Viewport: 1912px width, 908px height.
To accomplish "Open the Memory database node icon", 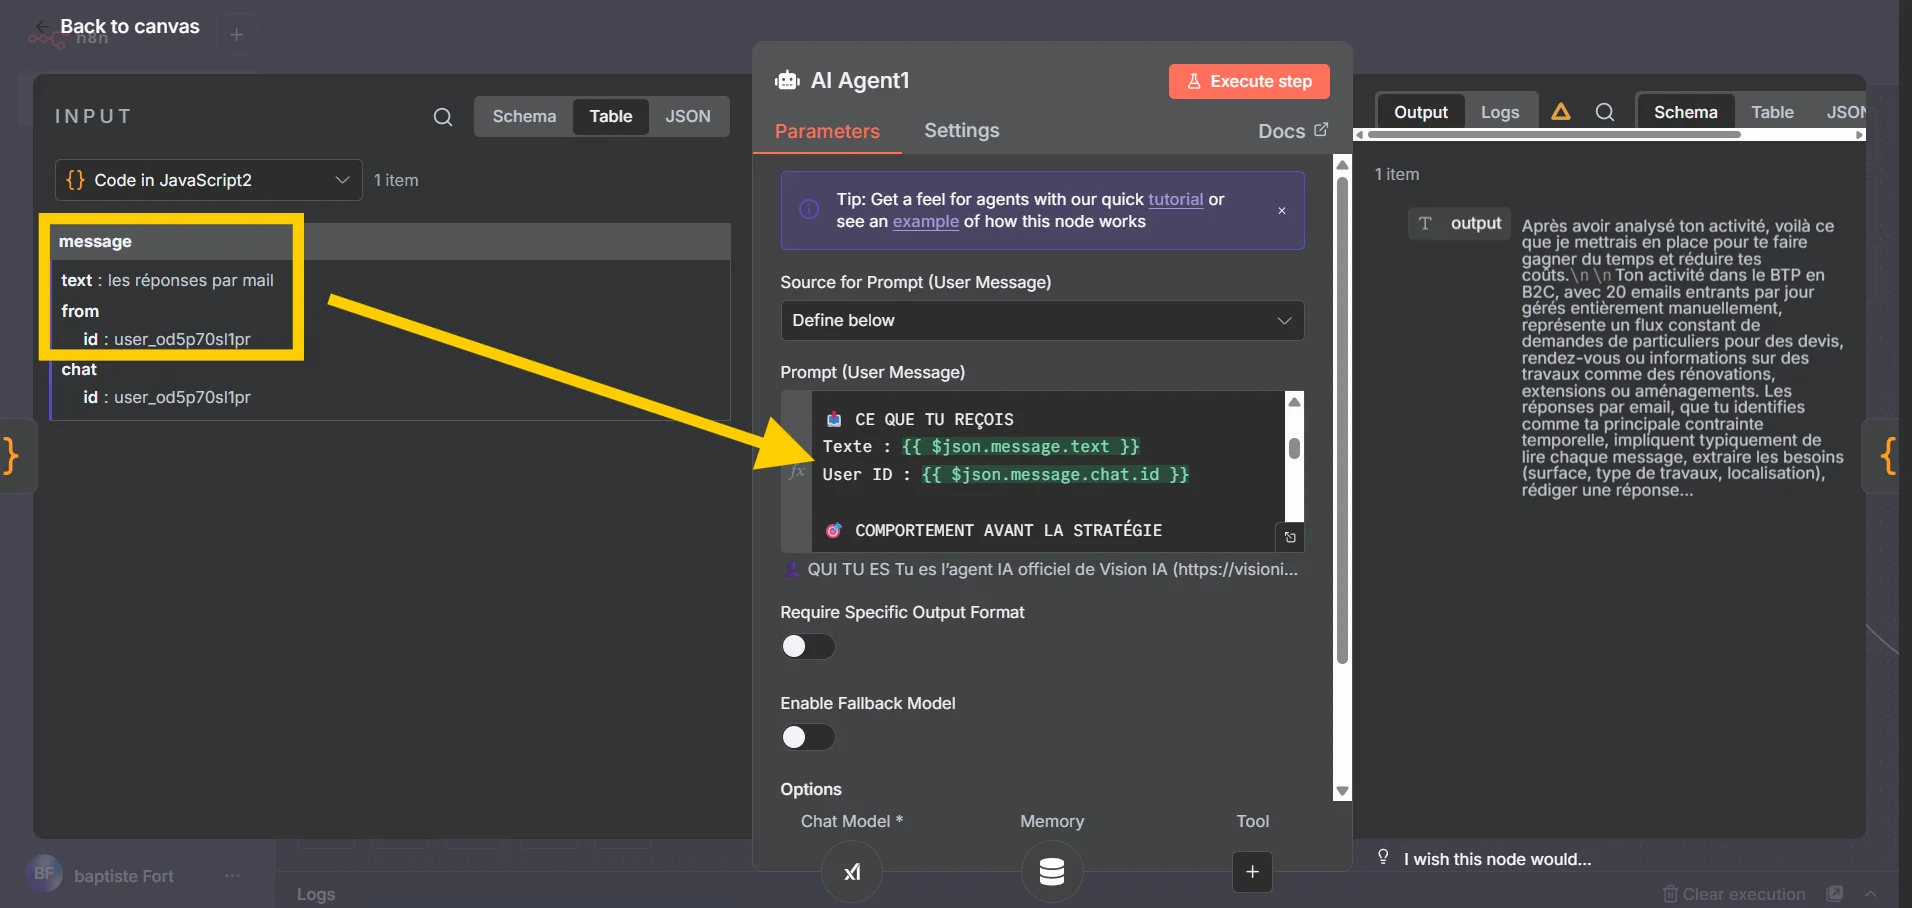I will 1051,871.
